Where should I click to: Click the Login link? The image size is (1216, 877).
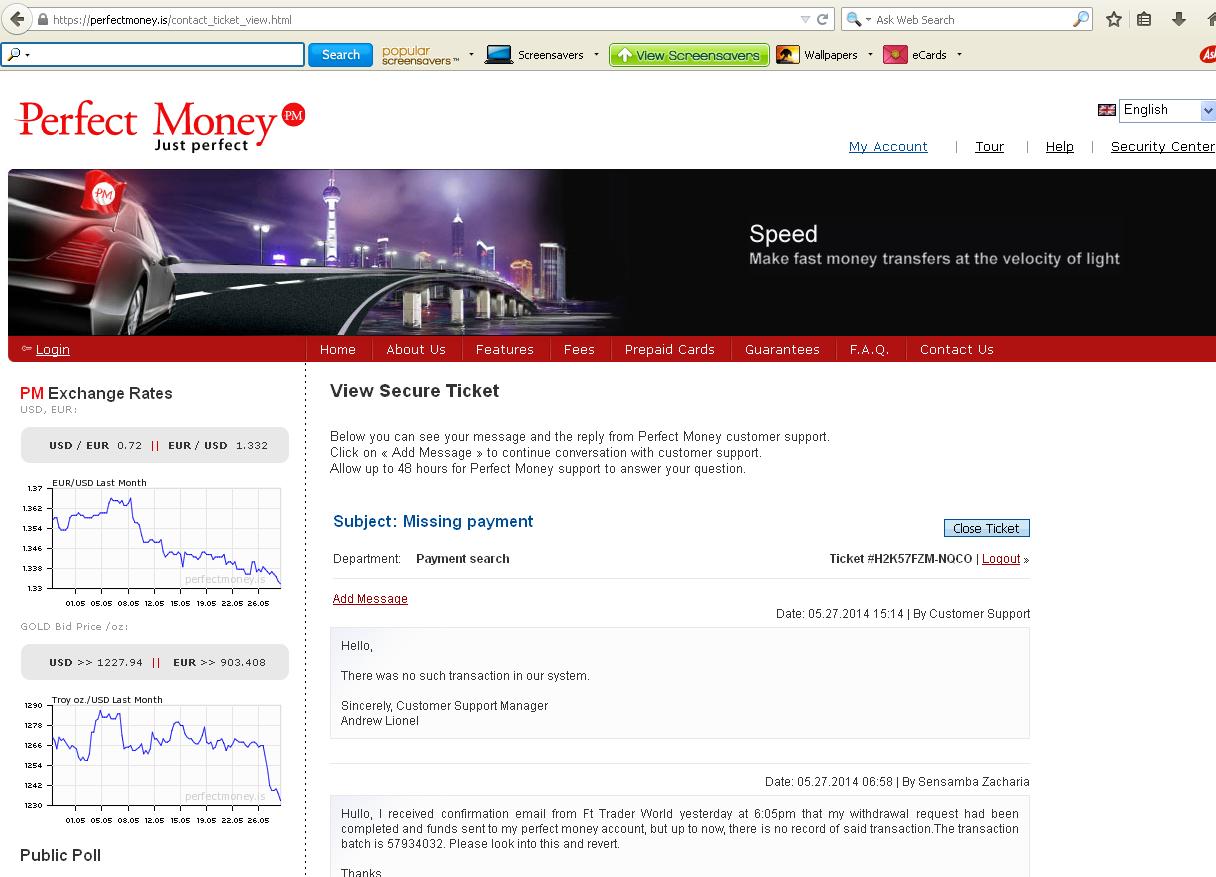53,349
